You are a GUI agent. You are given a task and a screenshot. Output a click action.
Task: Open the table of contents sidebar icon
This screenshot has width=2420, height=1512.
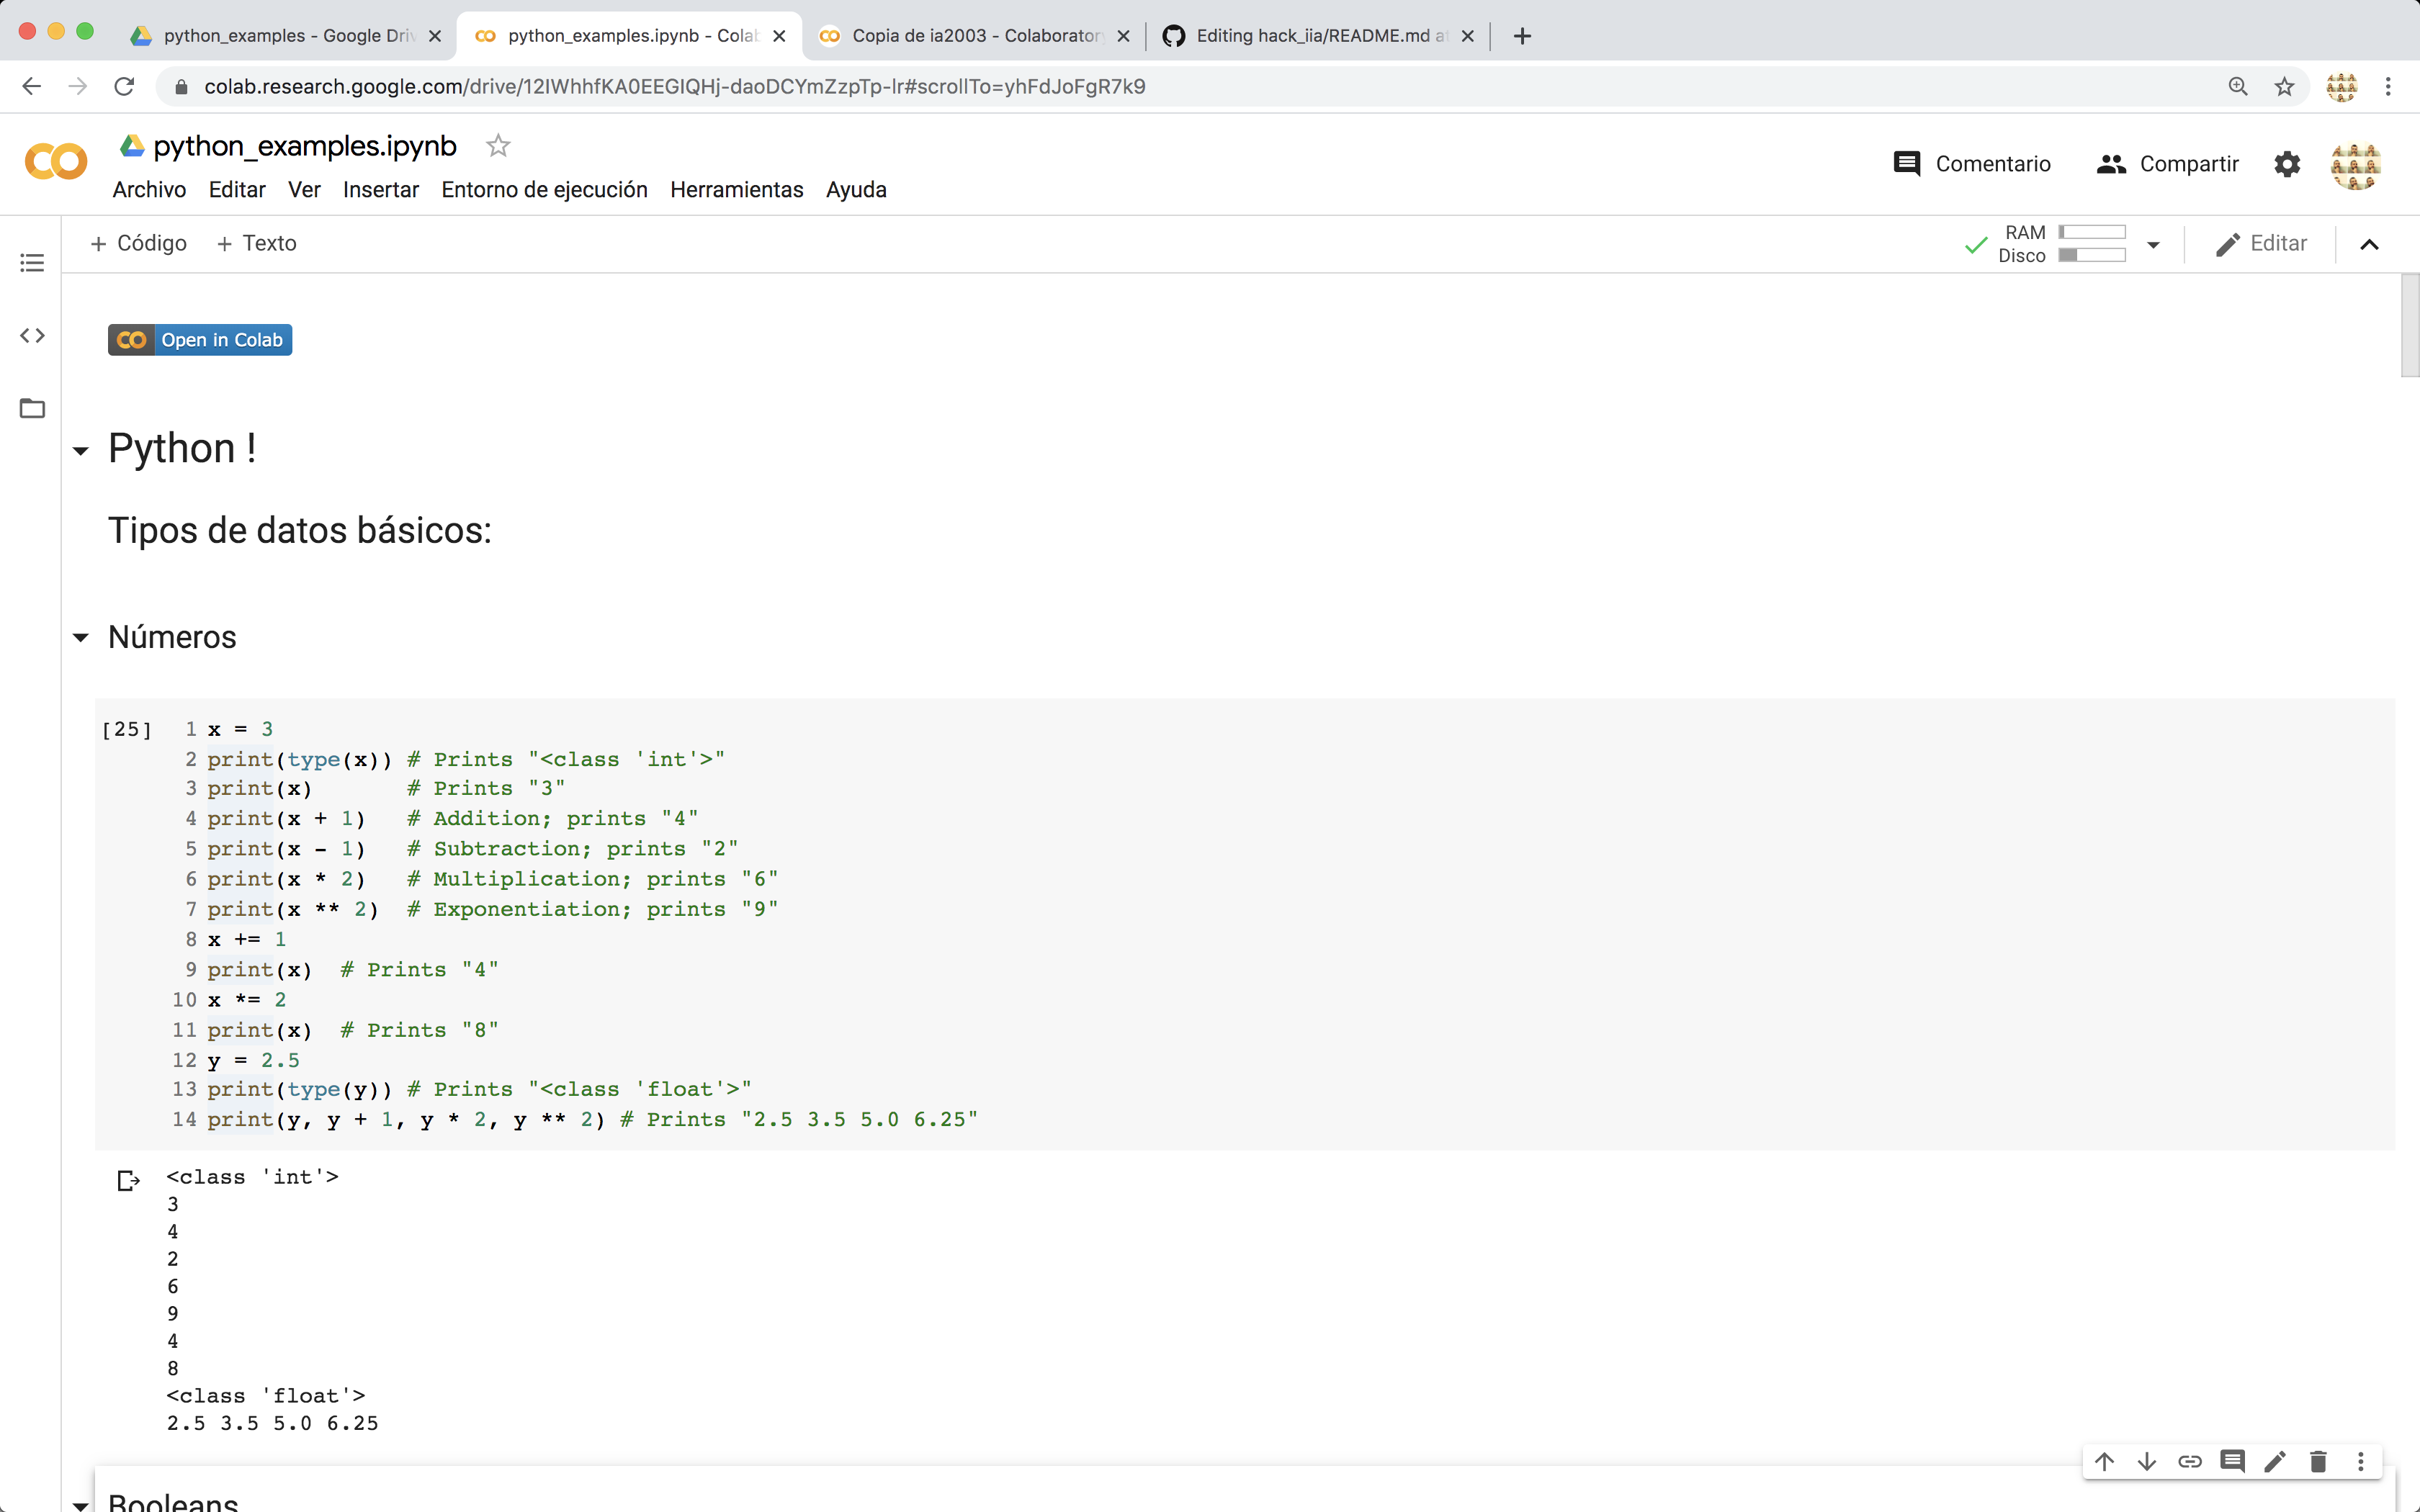coord(32,263)
